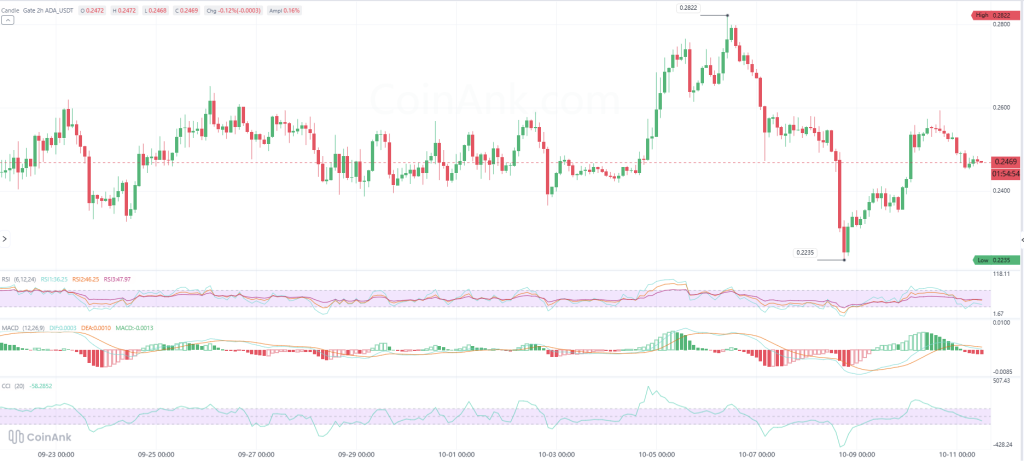The image size is (1024, 461).
Task: Open the CCI indicator label
Action: (6, 386)
